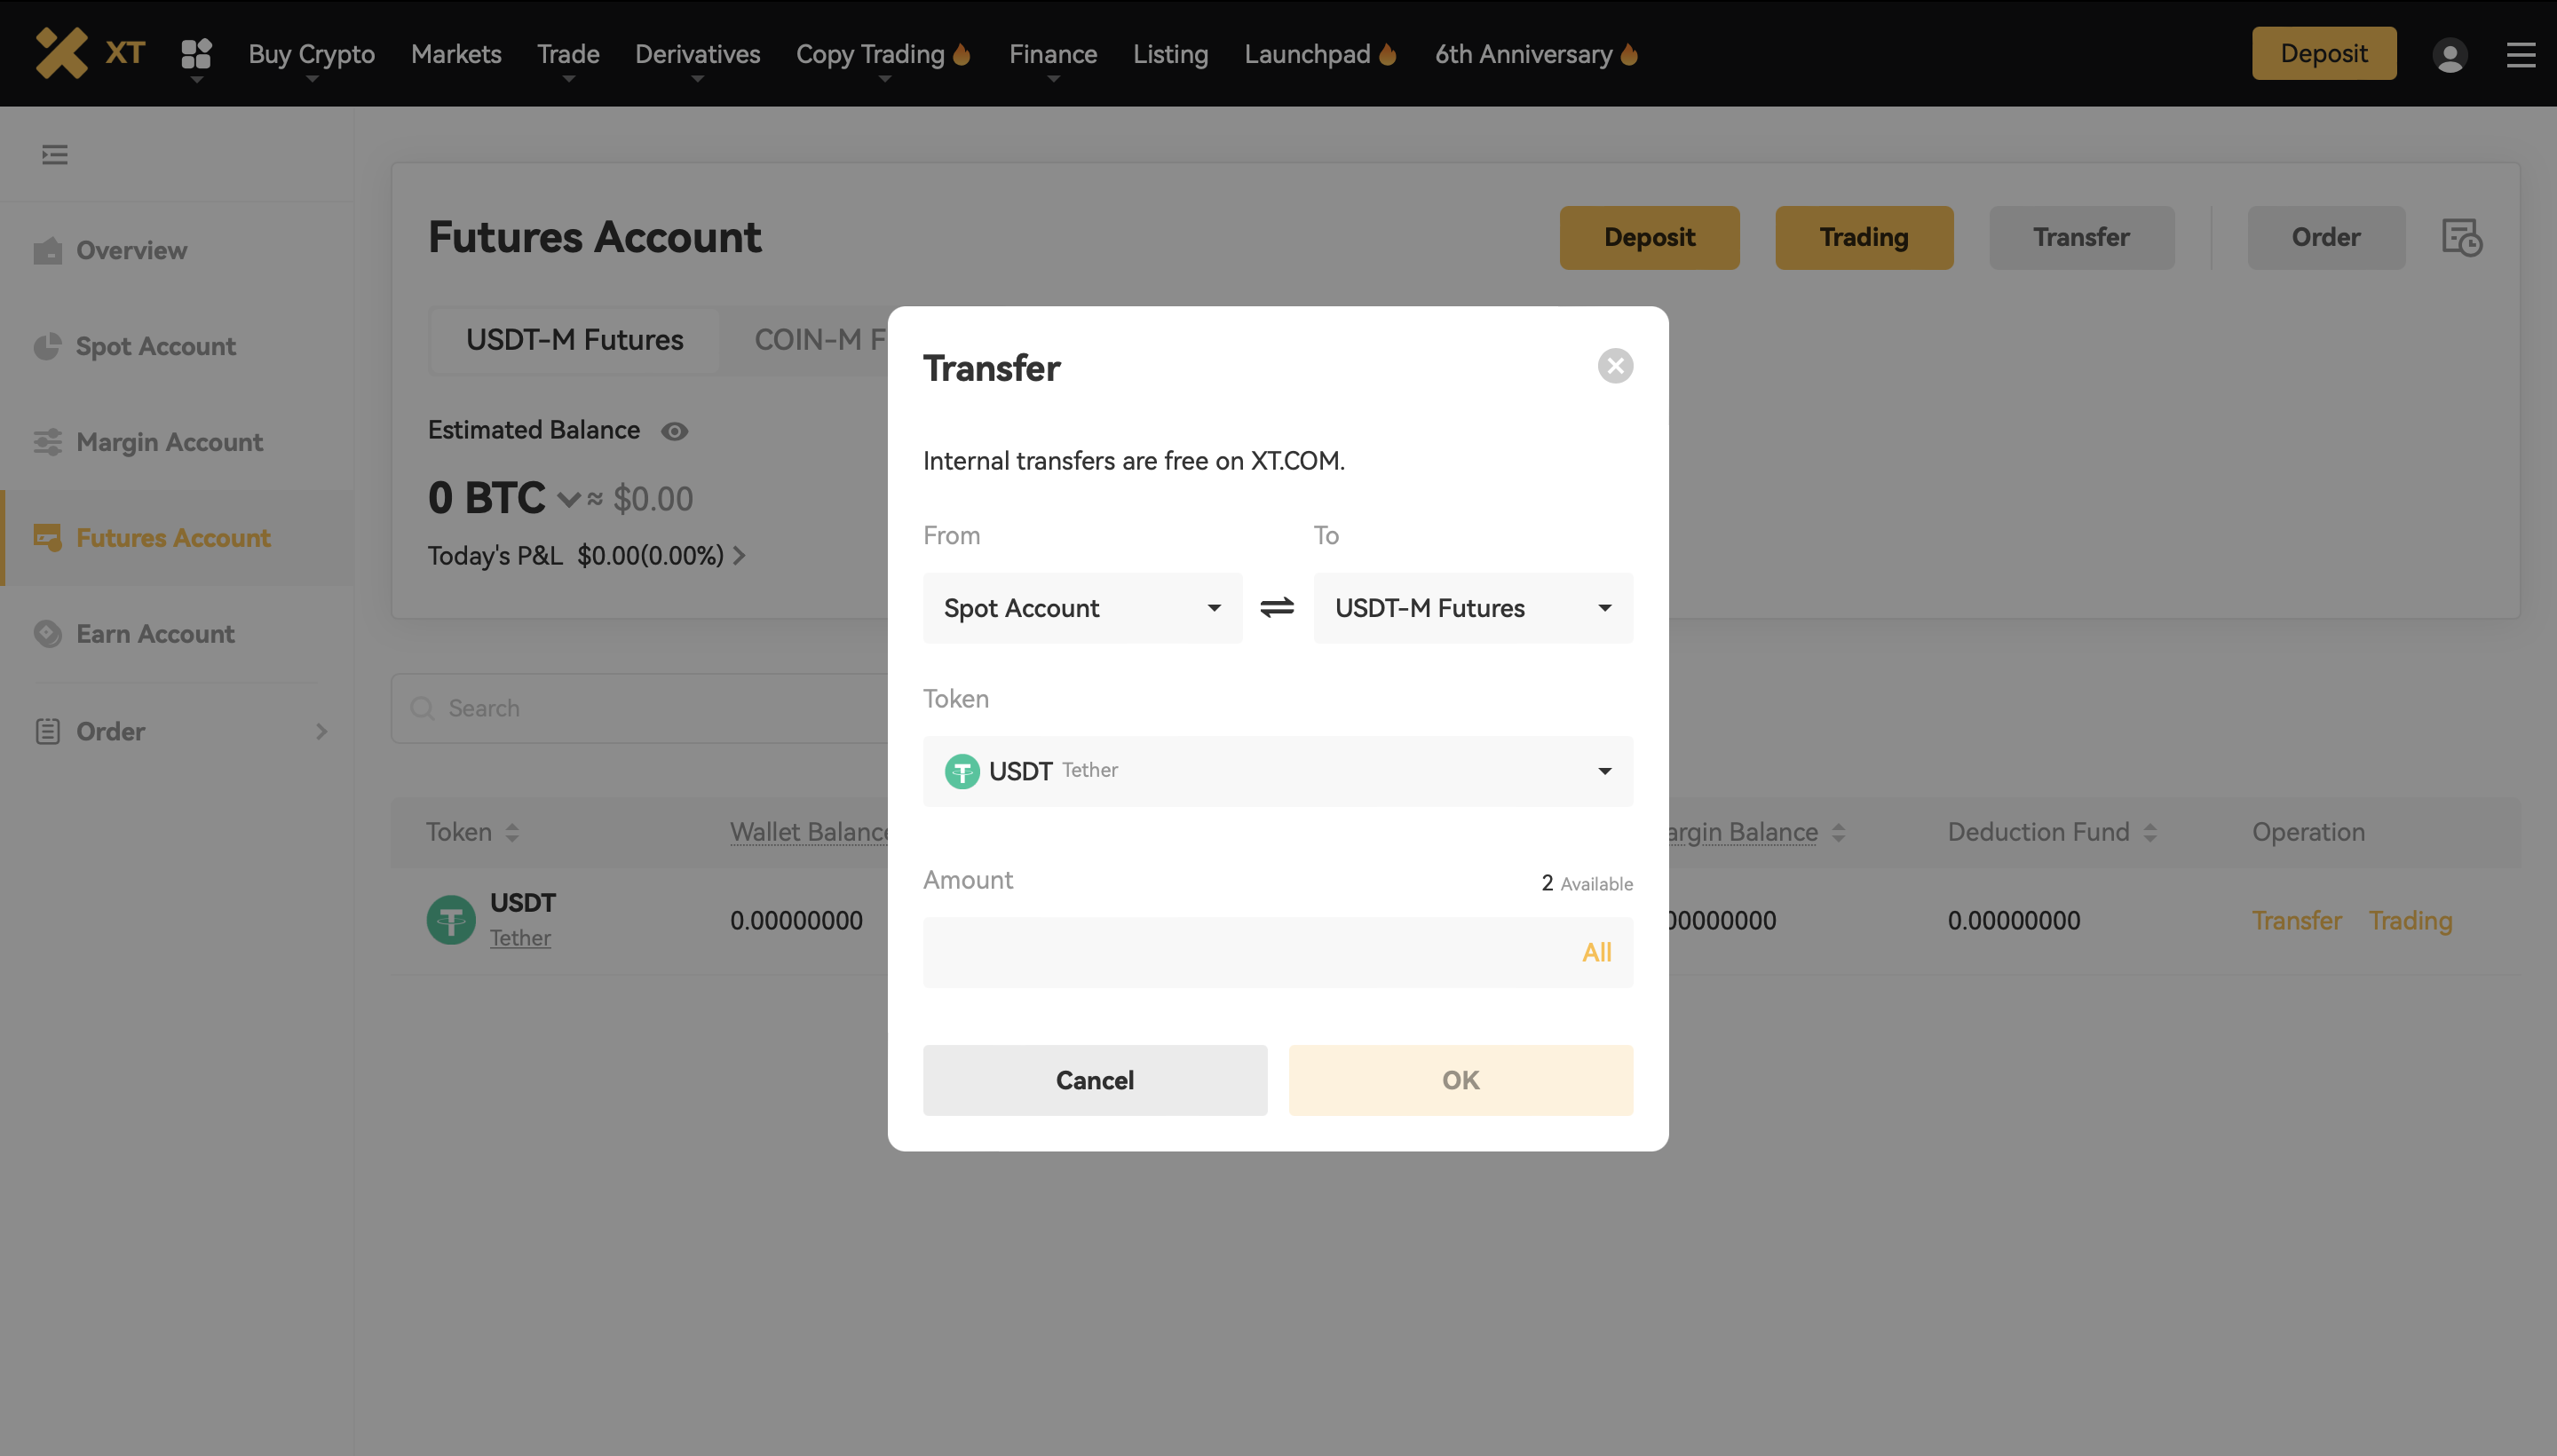Confirm transfer with OK button
This screenshot has width=2557, height=1456.
pos(1460,1080)
